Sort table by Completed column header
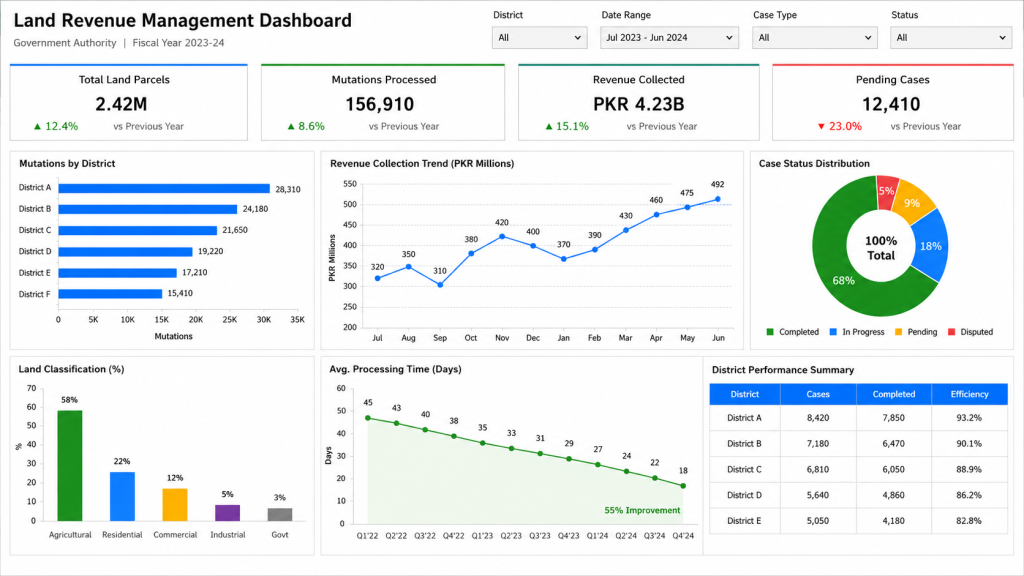Image resolution: width=1024 pixels, height=576 pixels. tap(893, 394)
